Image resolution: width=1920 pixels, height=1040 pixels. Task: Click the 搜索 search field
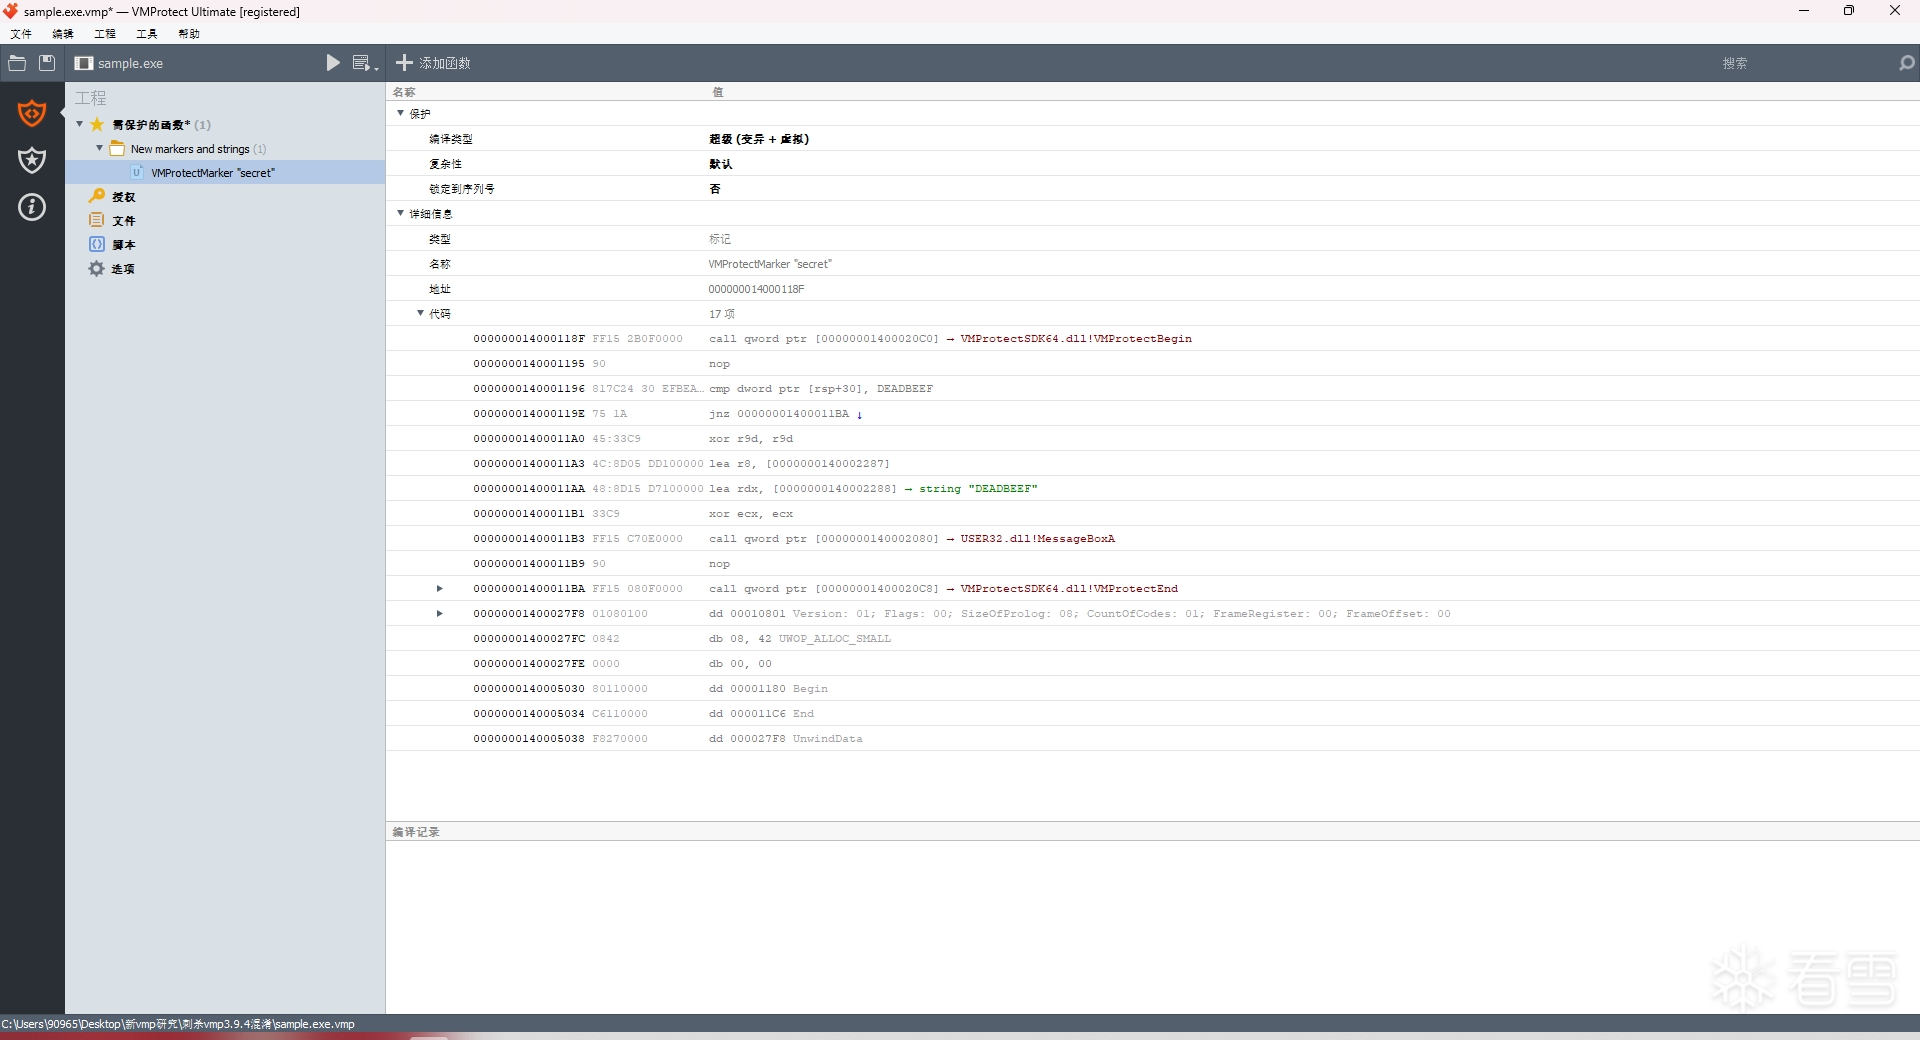point(1800,63)
